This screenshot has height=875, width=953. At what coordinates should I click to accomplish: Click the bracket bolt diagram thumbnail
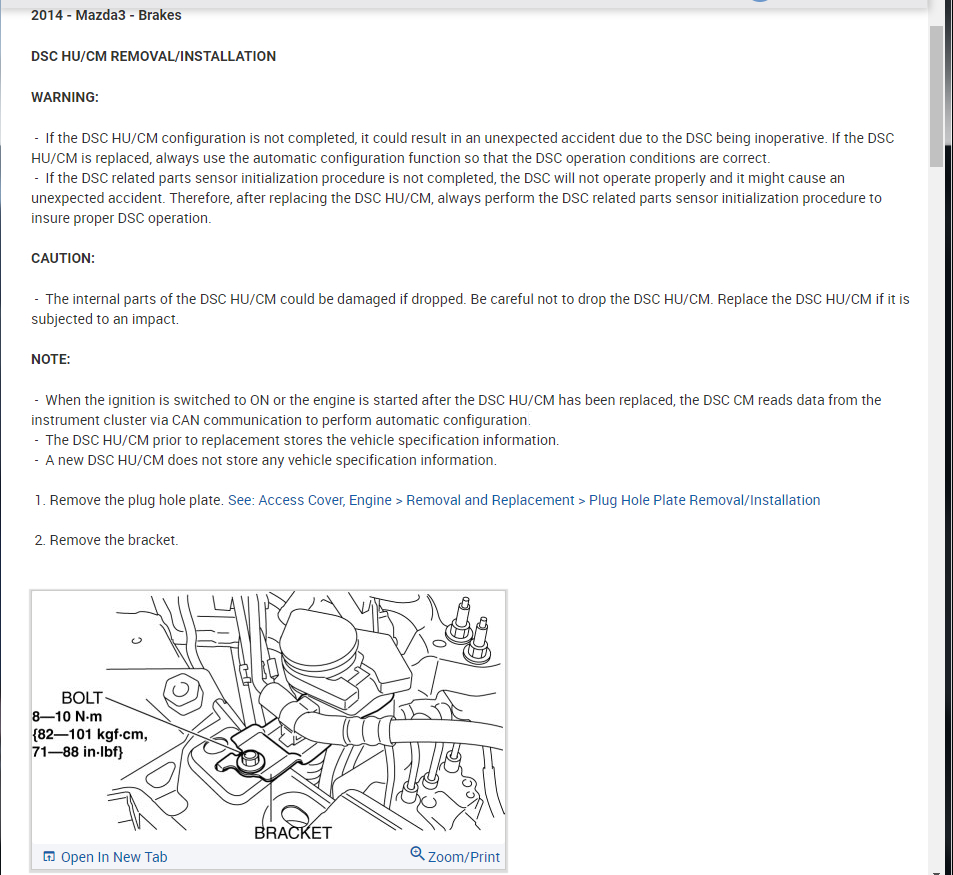(x=268, y=718)
